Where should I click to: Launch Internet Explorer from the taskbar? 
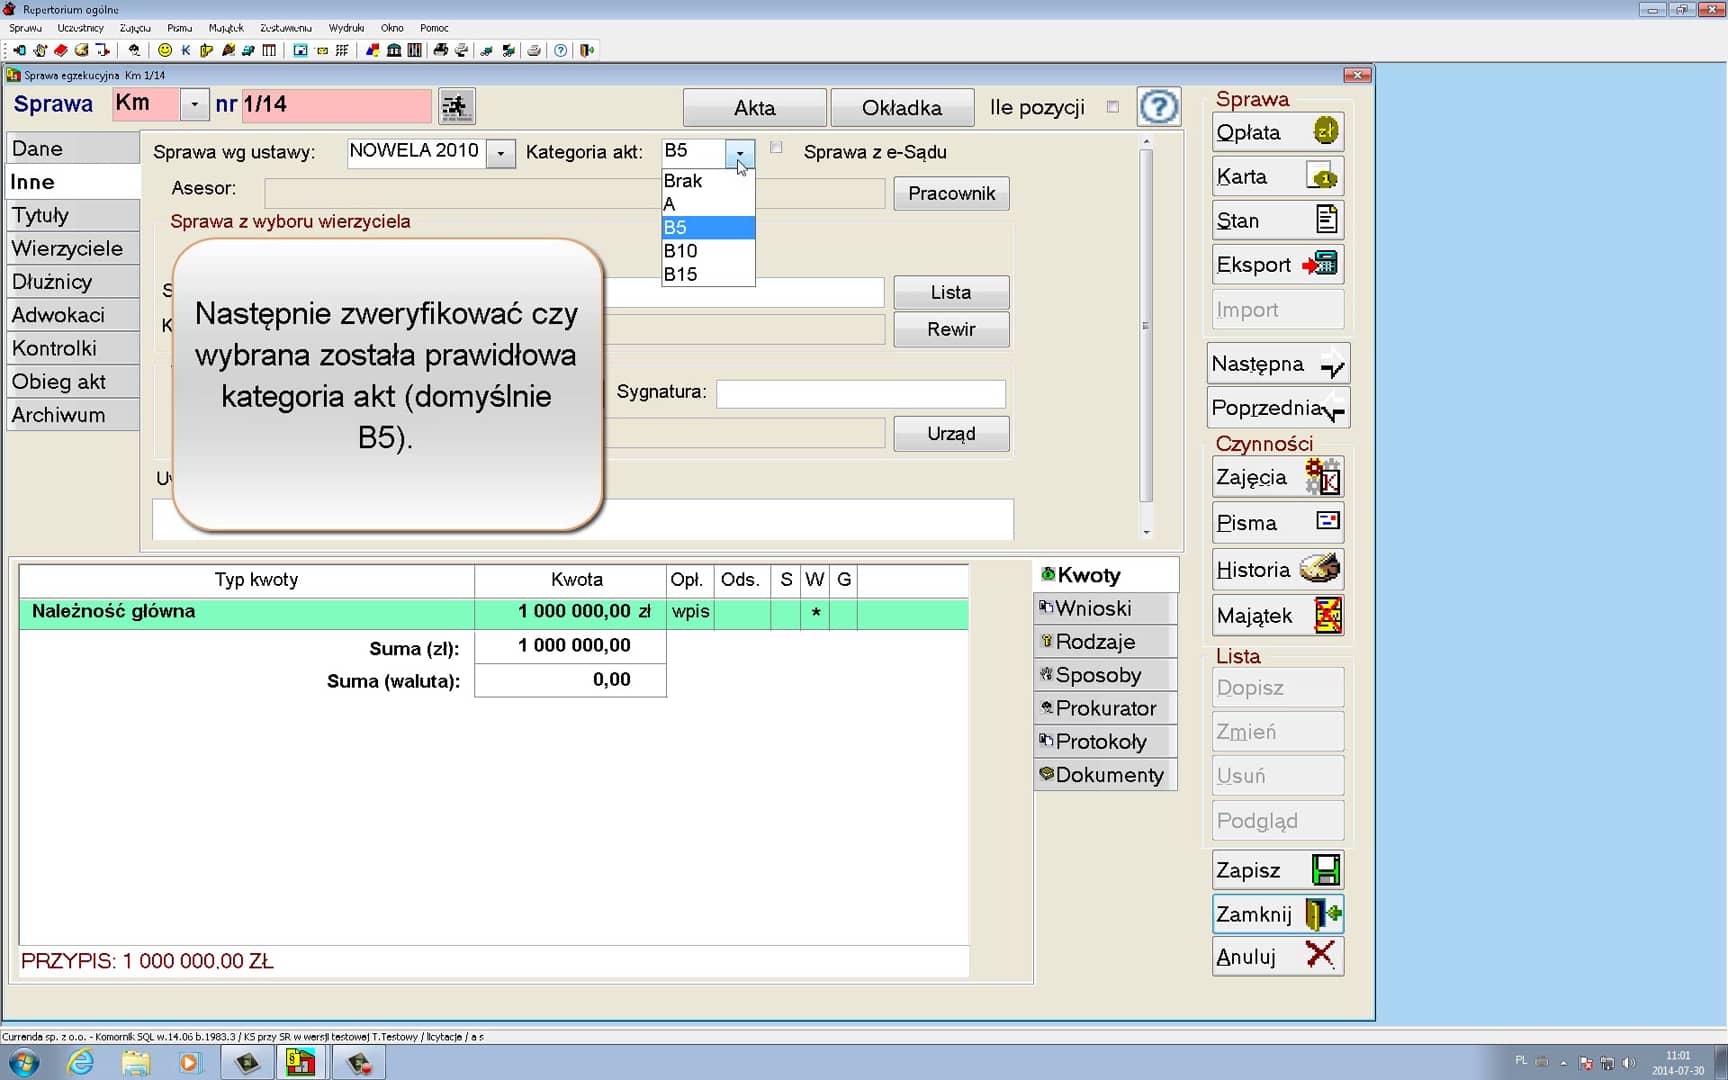point(81,1063)
